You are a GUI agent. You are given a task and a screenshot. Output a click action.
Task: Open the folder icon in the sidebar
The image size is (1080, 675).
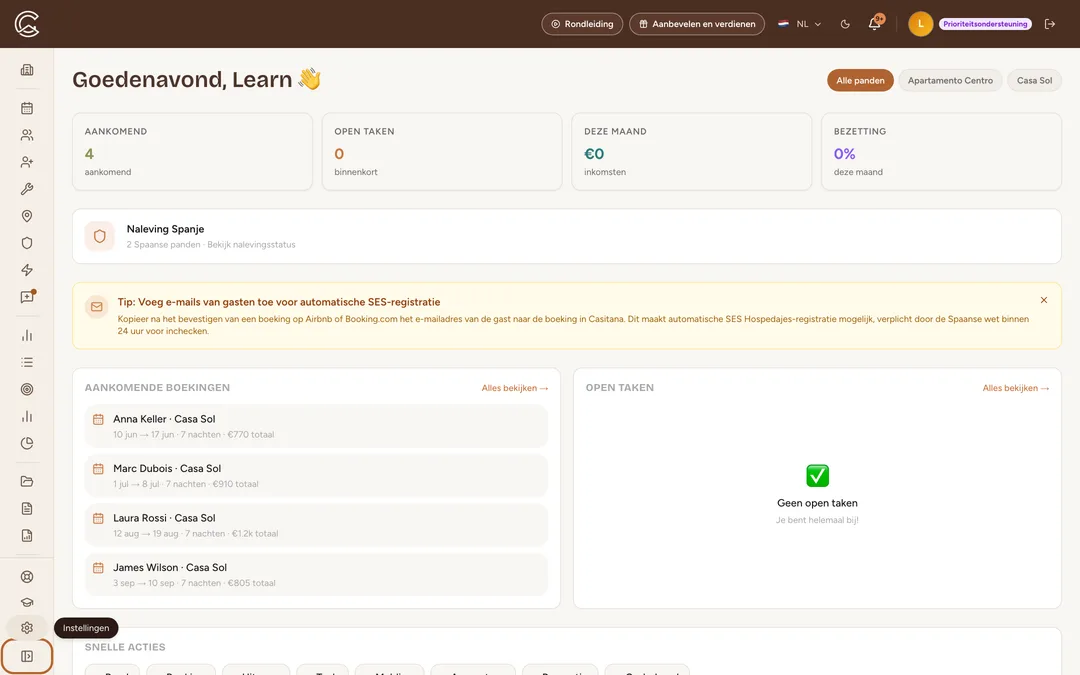point(27,481)
